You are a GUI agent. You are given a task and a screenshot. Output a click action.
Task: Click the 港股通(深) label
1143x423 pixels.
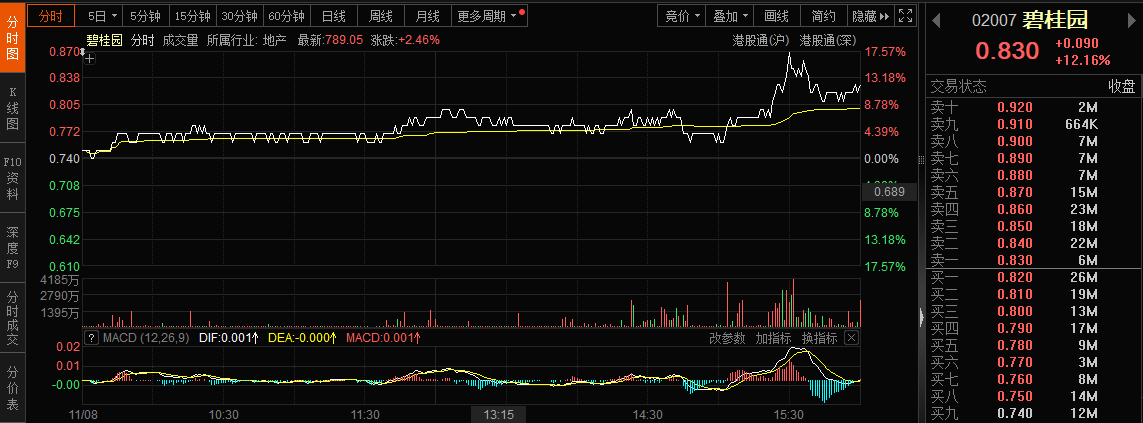coord(828,40)
